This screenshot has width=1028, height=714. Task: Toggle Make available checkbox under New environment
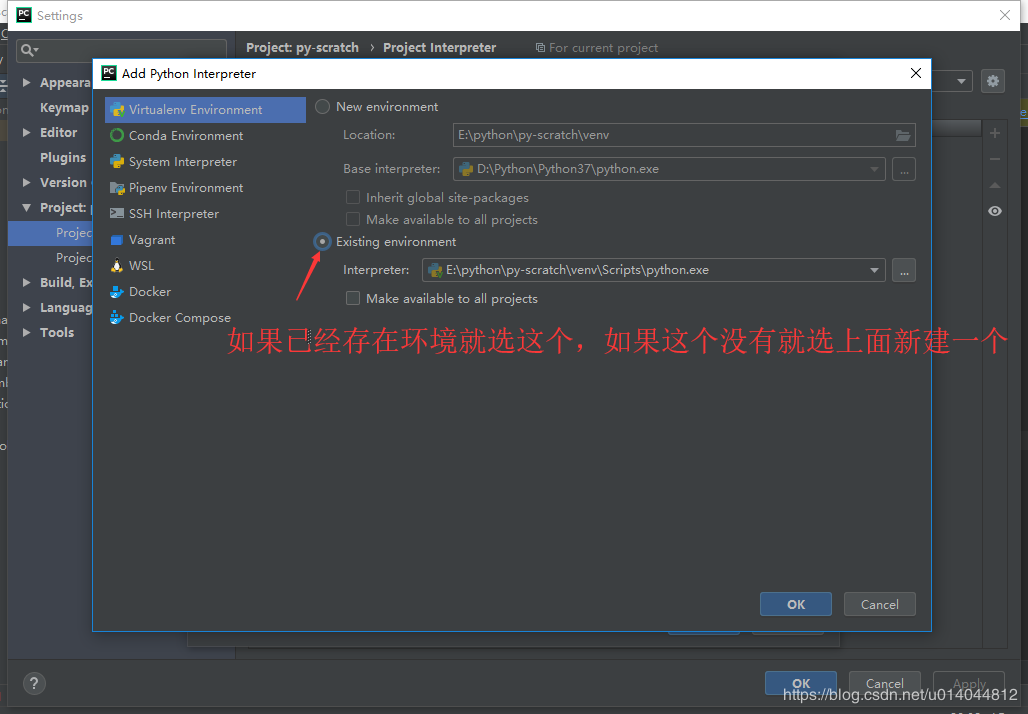point(353,220)
